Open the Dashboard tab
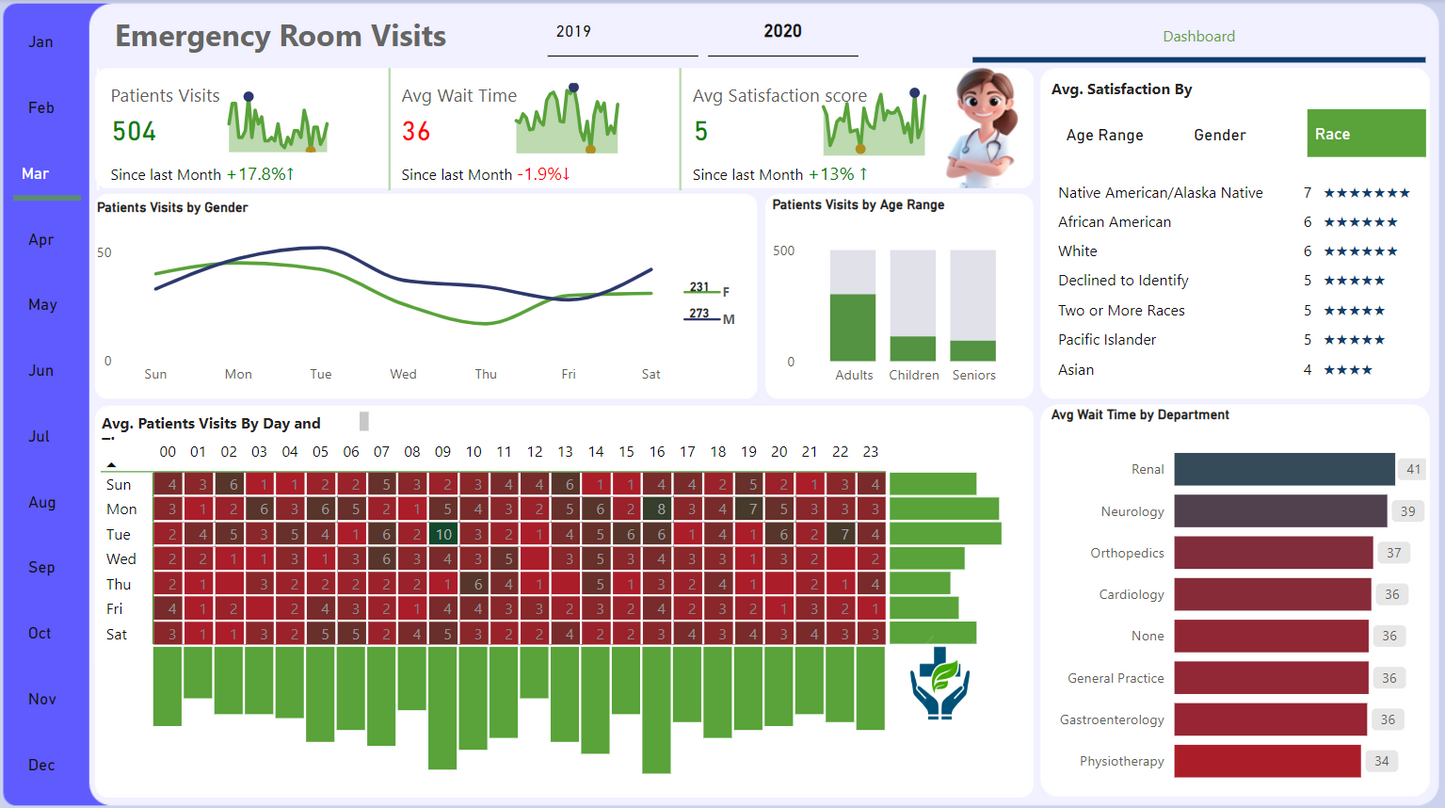 [x=1198, y=37]
